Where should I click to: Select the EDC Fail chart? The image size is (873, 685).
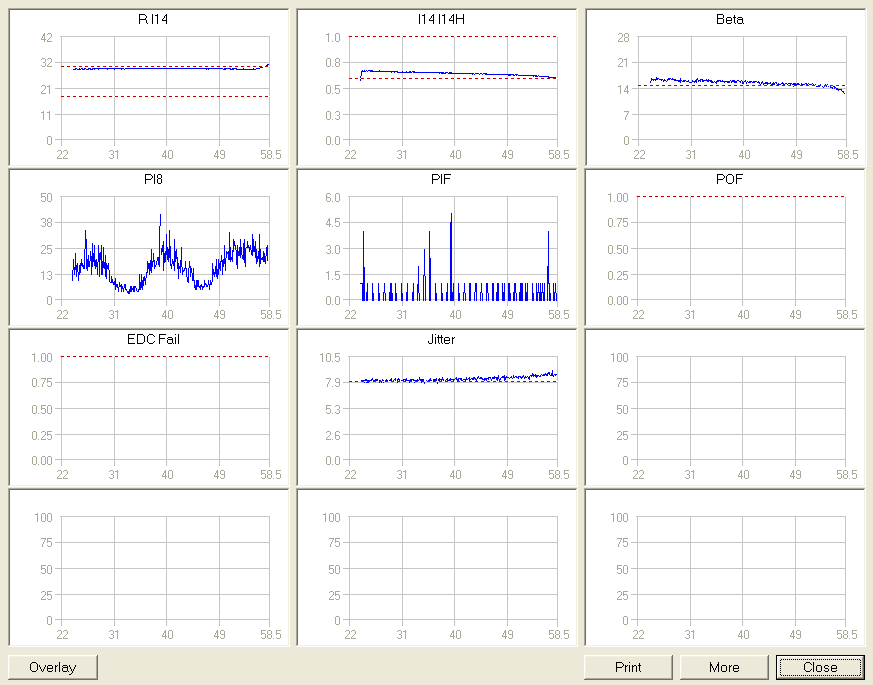coord(165,408)
